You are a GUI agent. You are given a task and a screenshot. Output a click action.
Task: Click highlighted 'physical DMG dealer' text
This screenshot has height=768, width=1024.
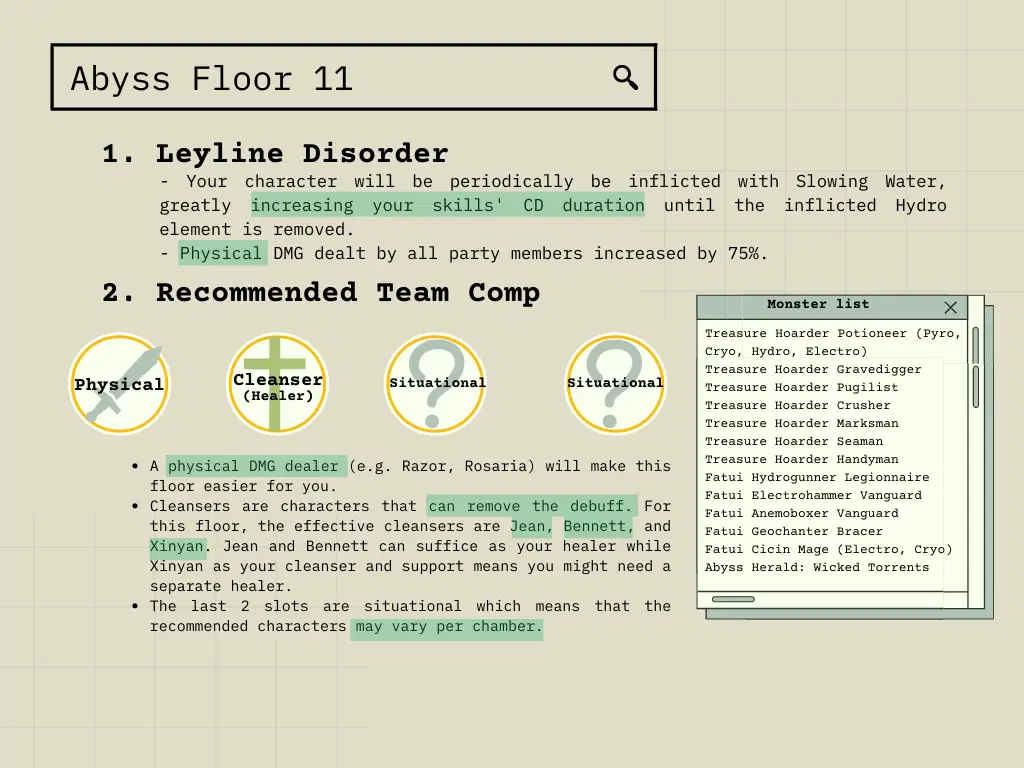pos(256,466)
